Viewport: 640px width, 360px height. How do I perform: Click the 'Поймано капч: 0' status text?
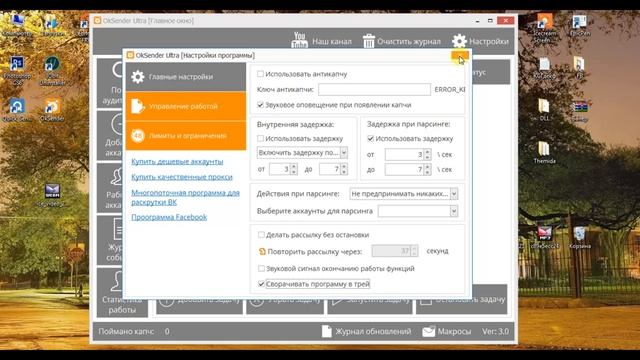[x=134, y=331]
